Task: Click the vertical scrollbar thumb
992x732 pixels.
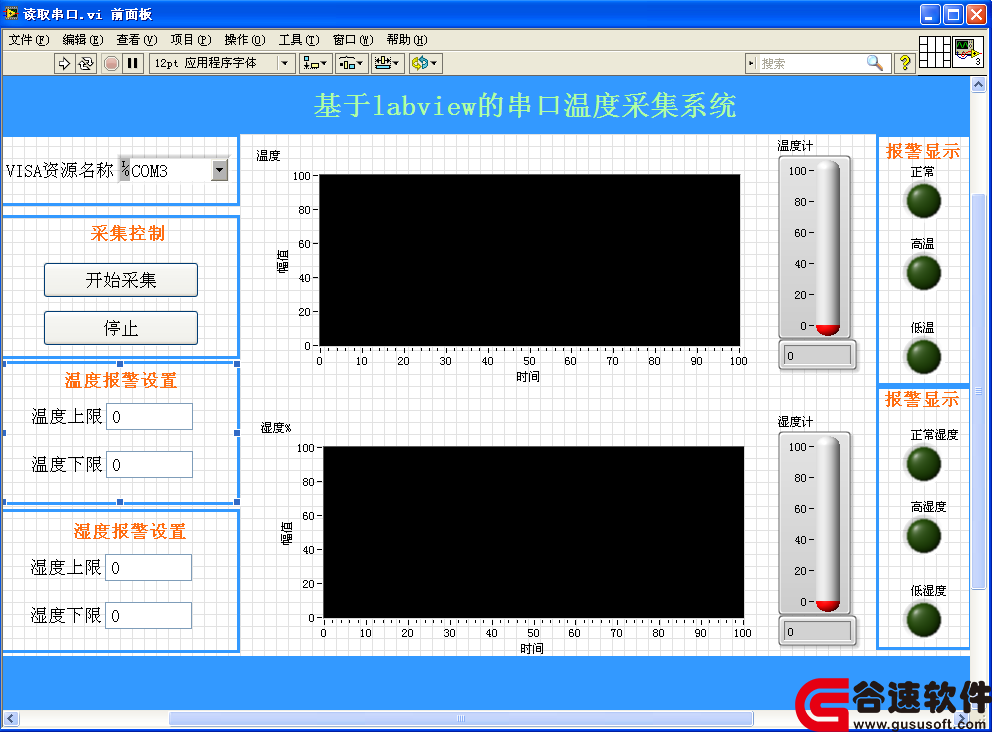Action: tap(978, 391)
